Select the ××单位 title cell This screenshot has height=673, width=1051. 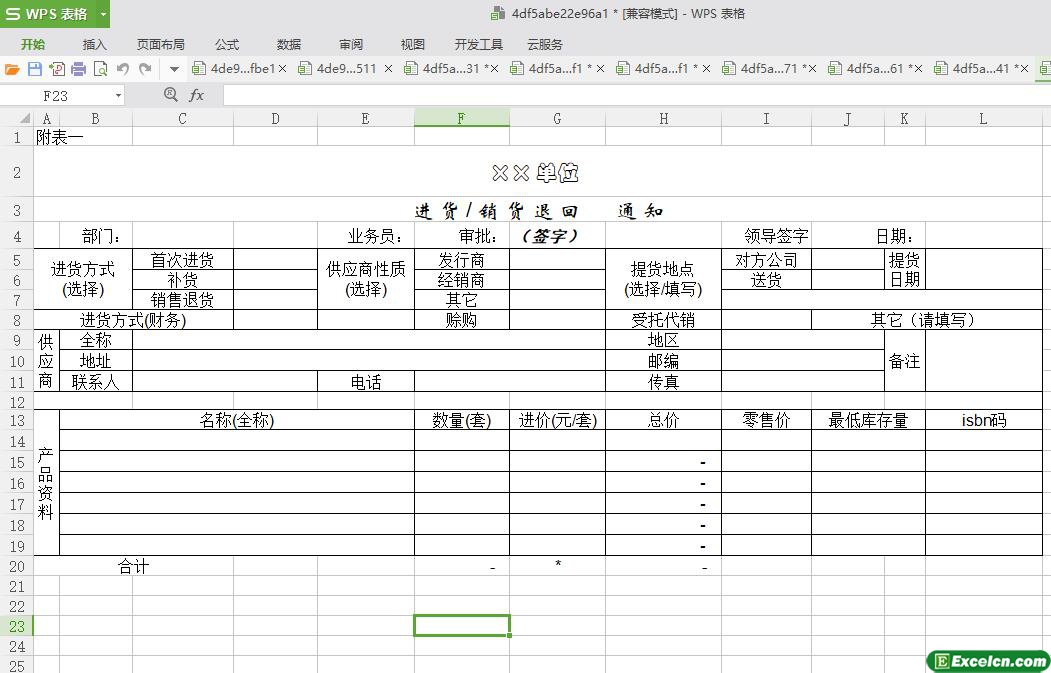[538, 172]
